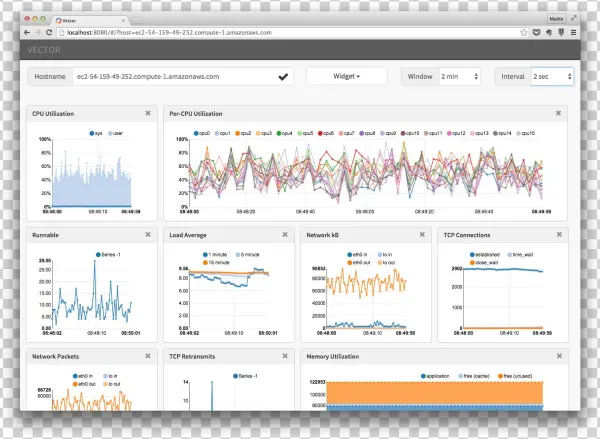
Task: Toggle lo in series in Network kB
Action: click(x=385, y=255)
